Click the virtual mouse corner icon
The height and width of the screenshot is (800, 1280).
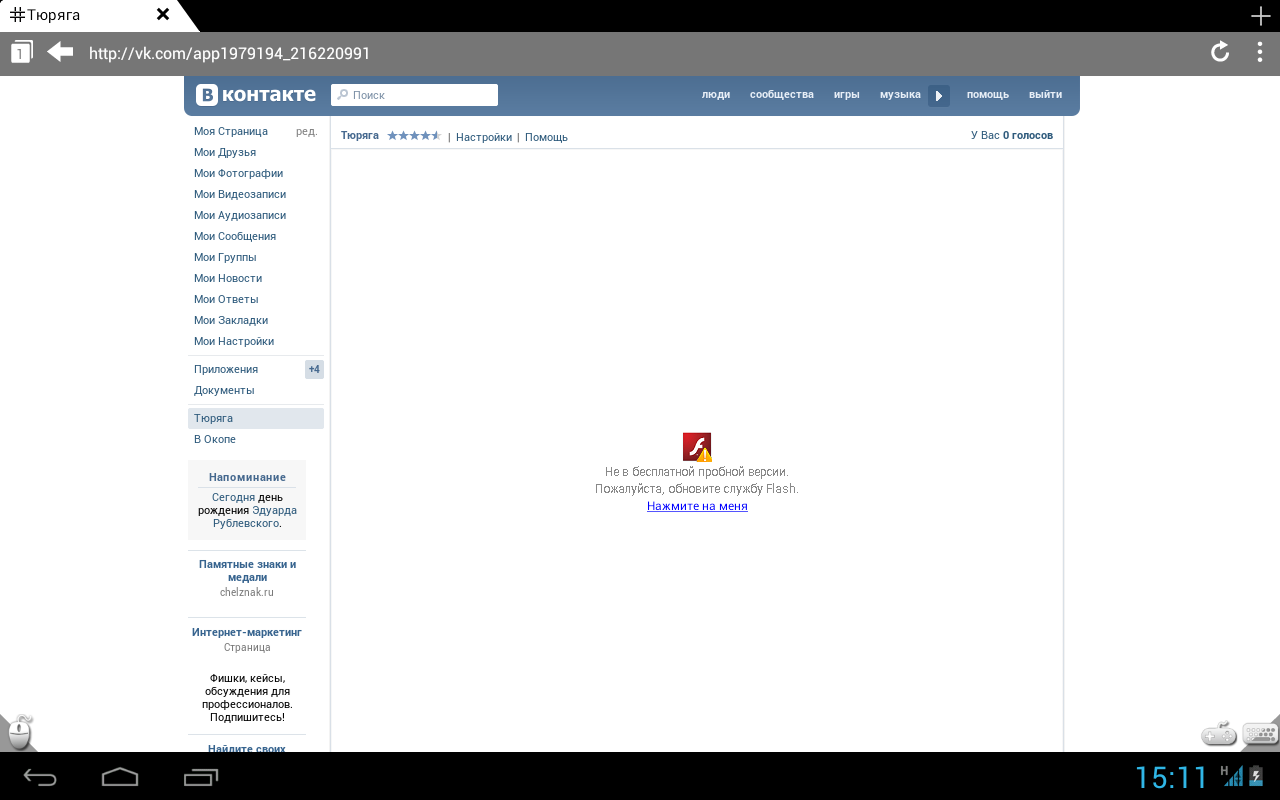tap(18, 733)
